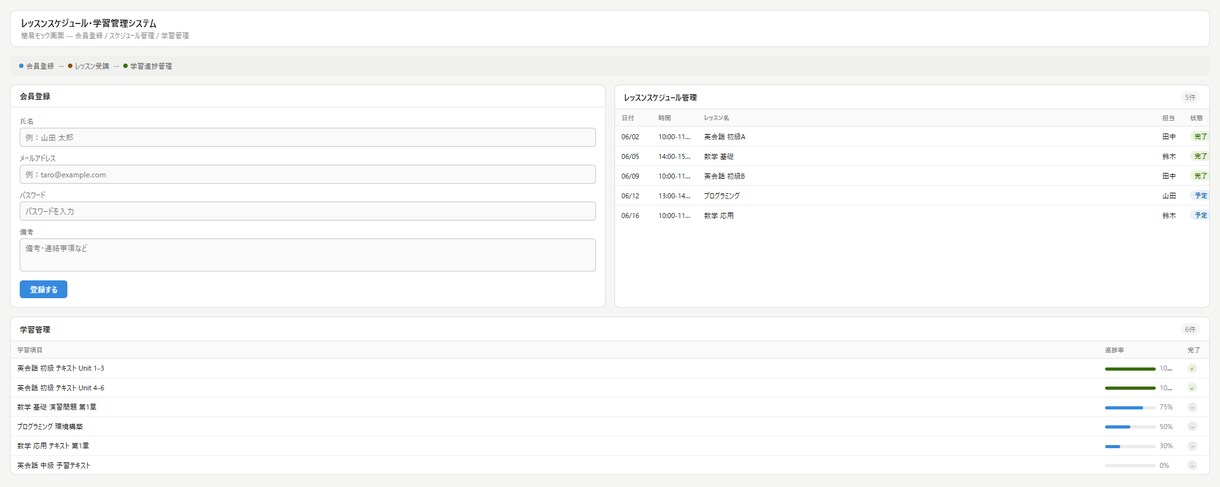Toggle completion check for 英会話 初級 Unit 1-3

click(1192, 369)
